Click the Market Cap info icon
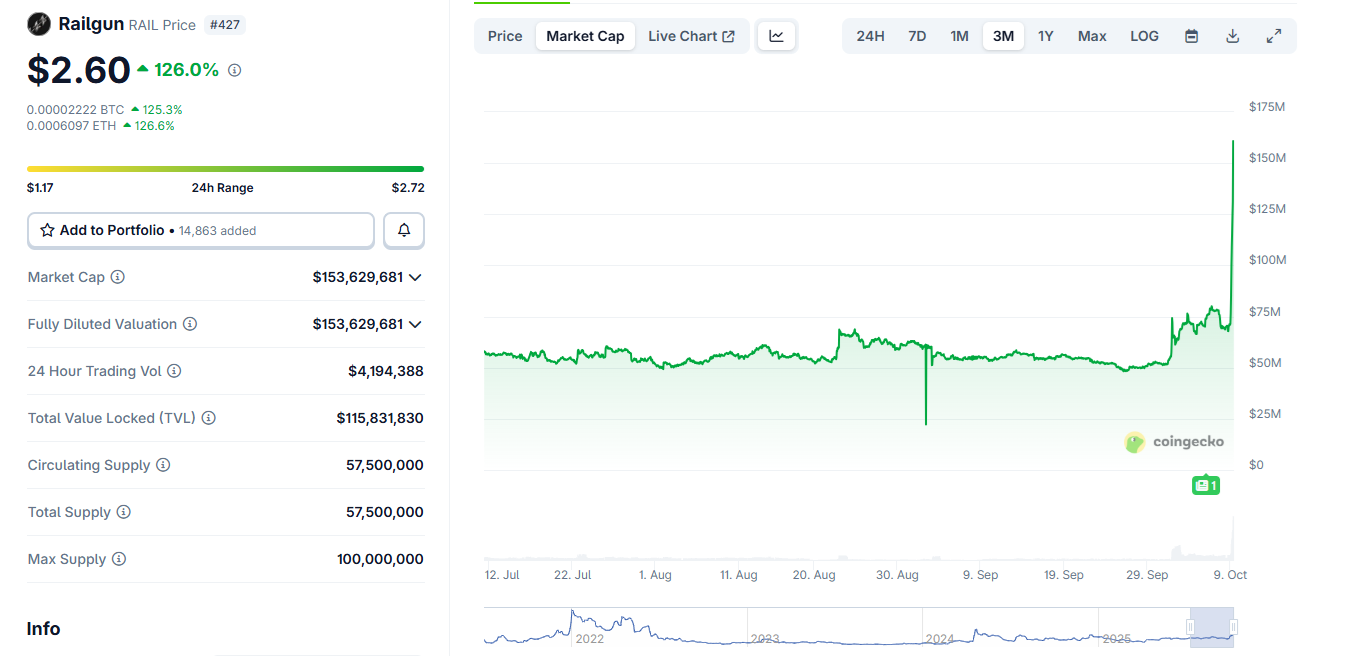This screenshot has height=656, width=1362. click(118, 277)
